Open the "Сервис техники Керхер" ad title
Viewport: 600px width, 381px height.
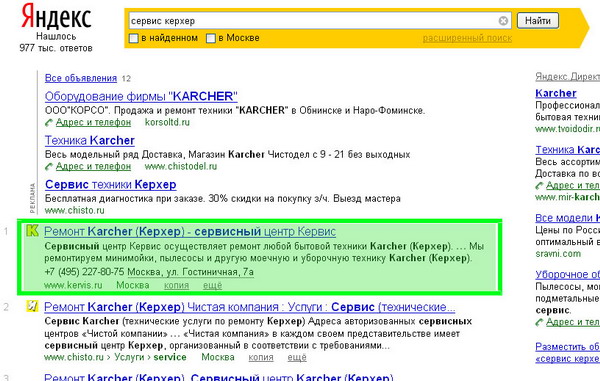point(111,184)
